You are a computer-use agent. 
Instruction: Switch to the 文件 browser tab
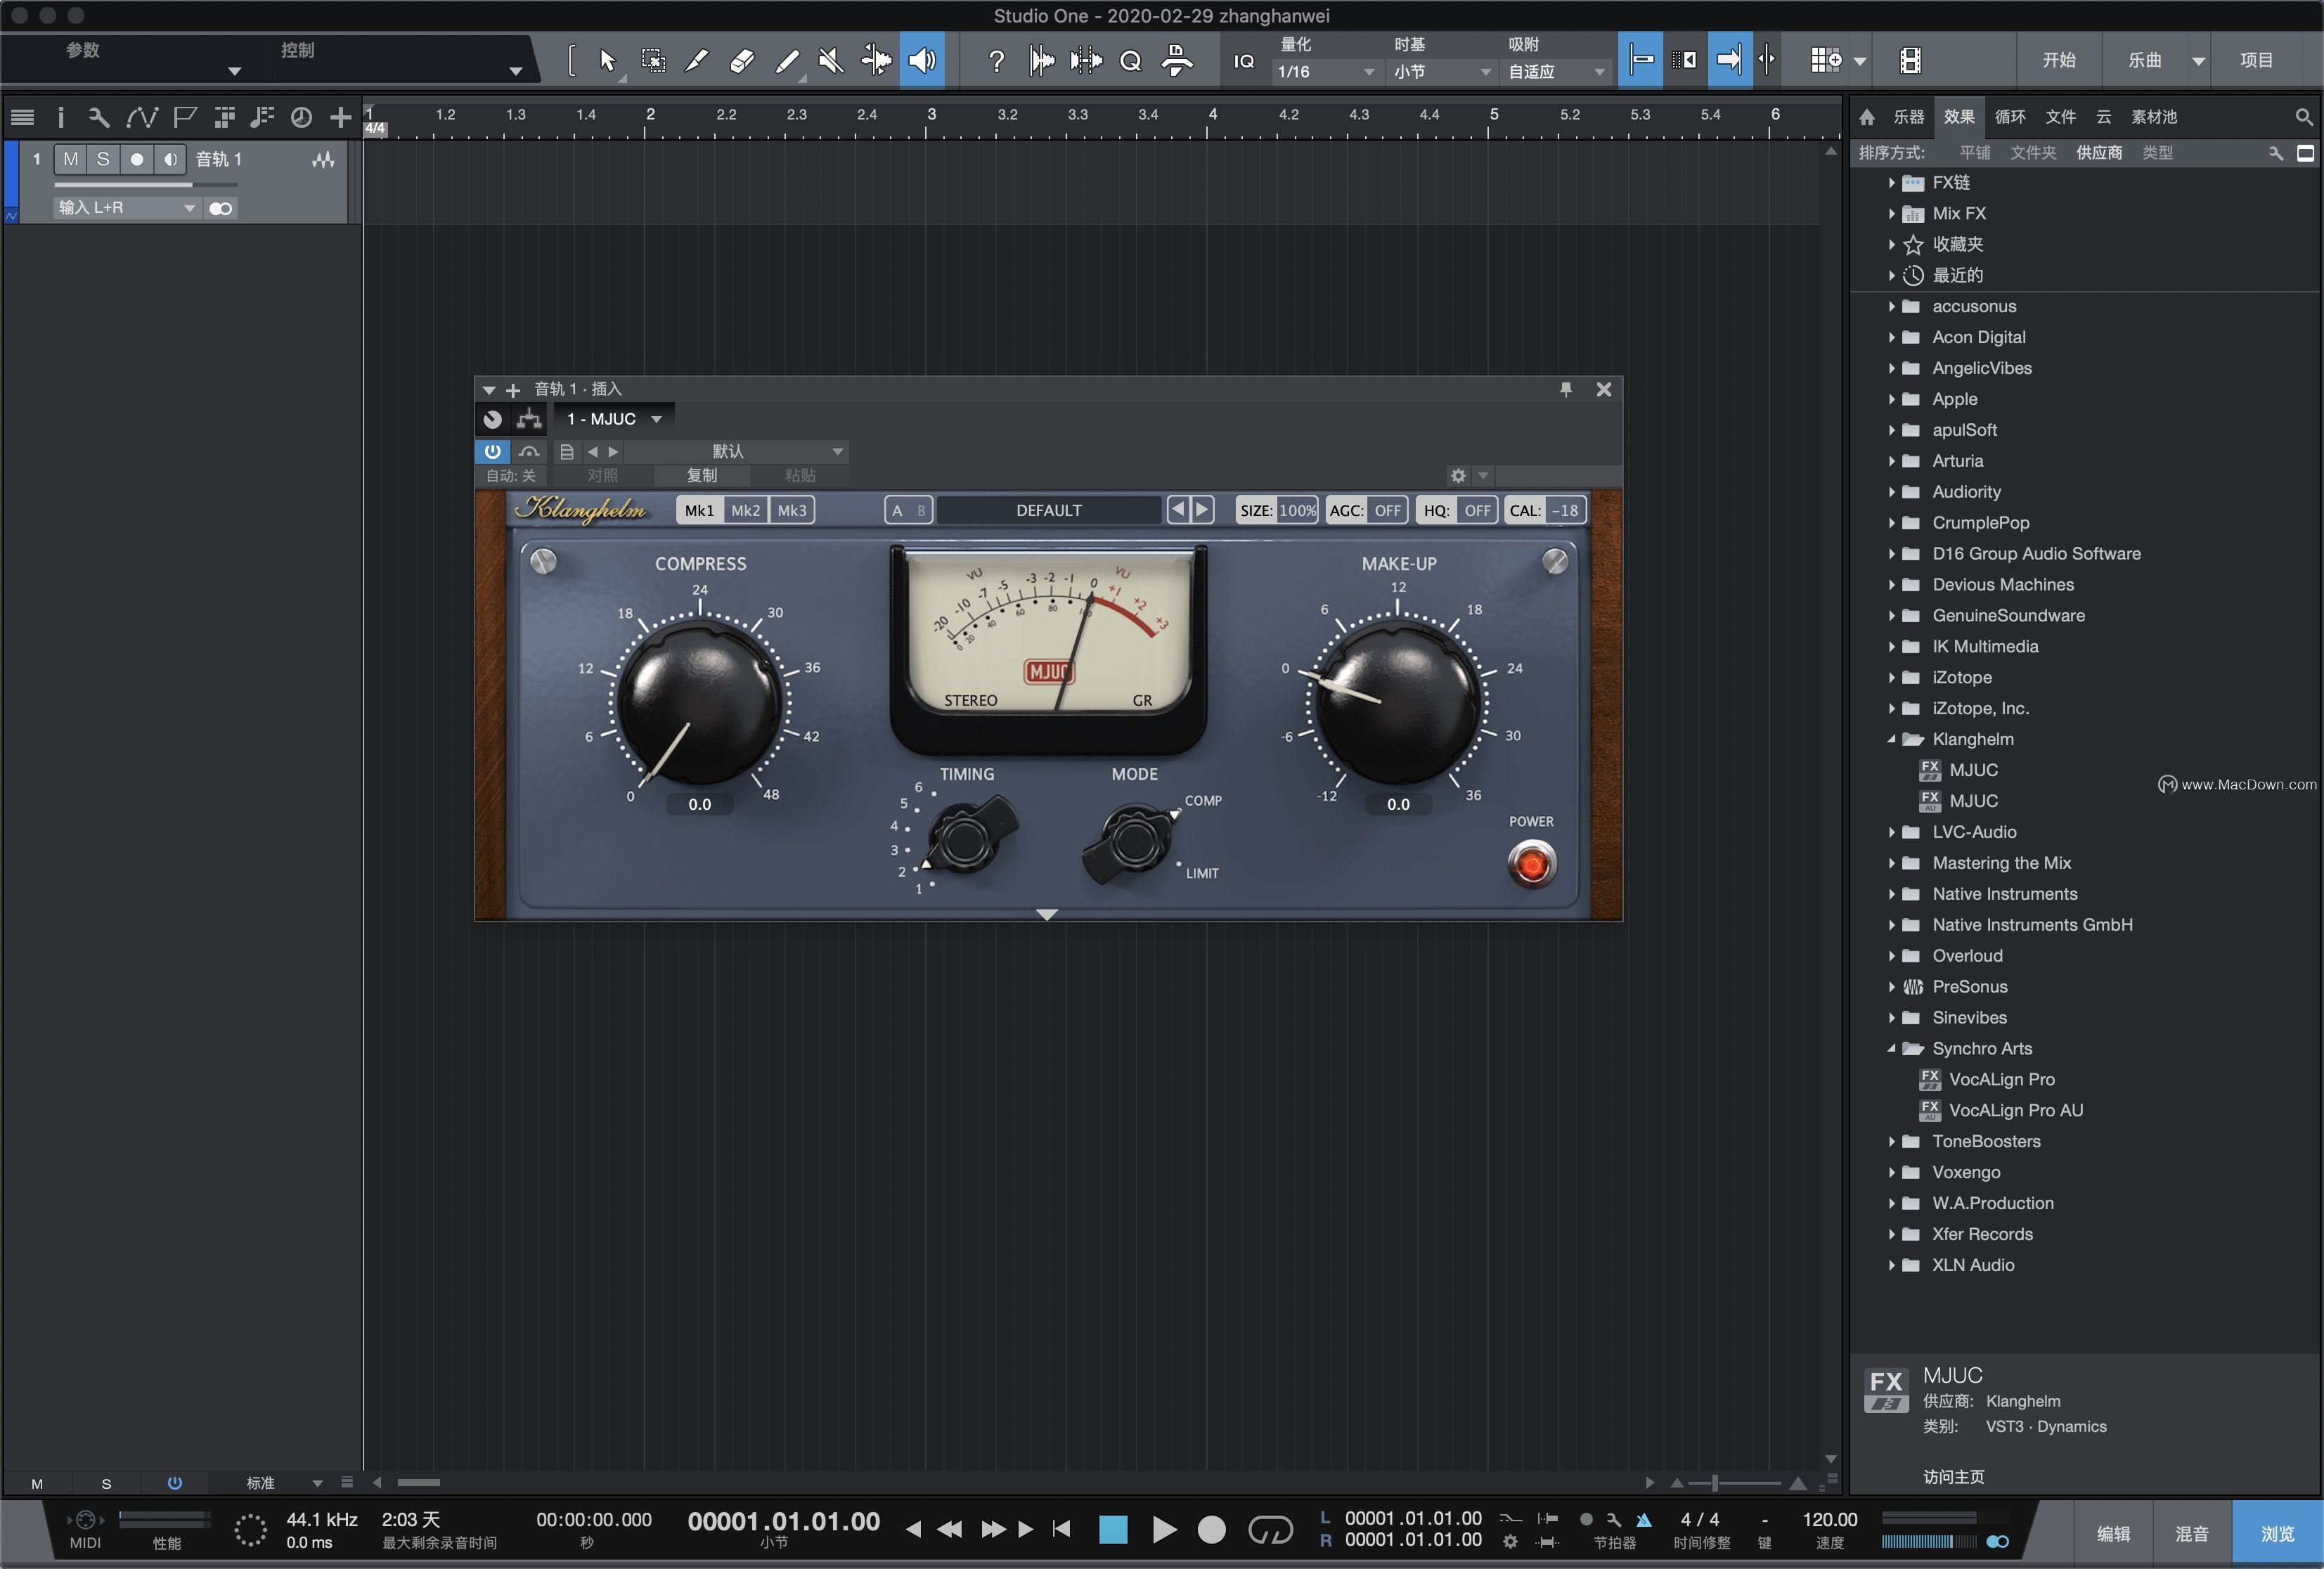pyautogui.click(x=2060, y=117)
